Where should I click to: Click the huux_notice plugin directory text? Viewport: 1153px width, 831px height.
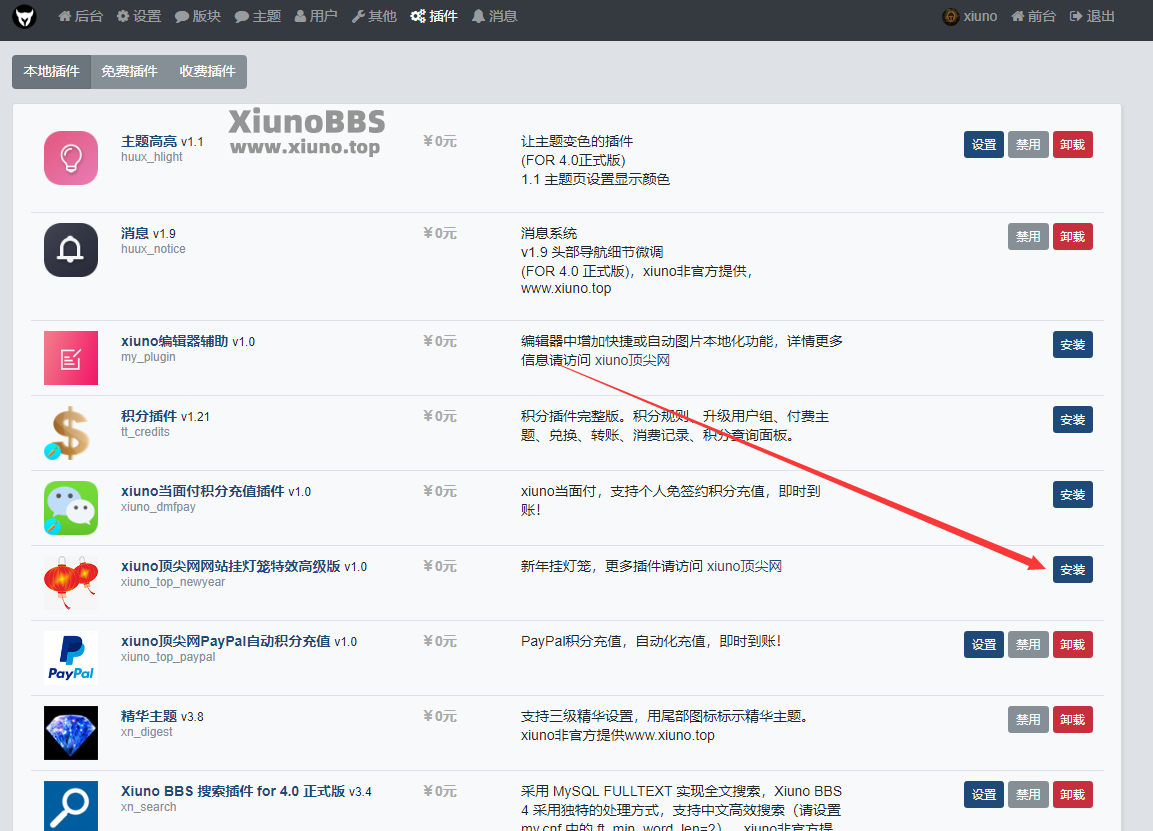153,249
